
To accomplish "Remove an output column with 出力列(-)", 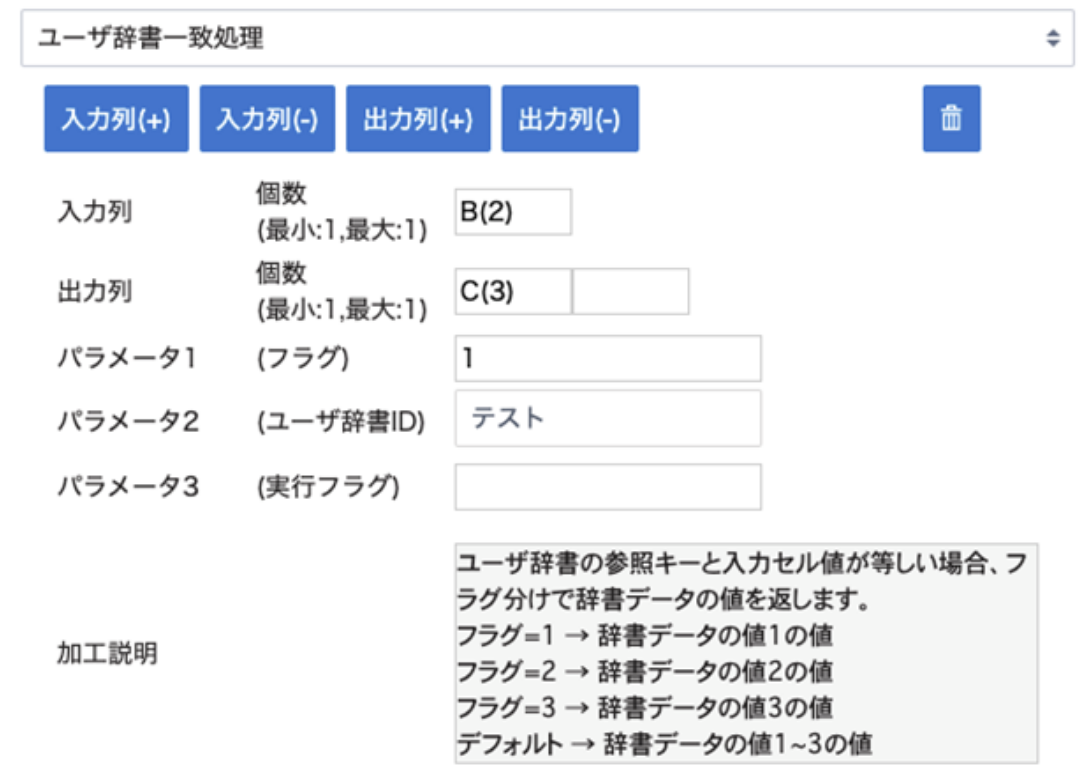I will tap(570, 119).
